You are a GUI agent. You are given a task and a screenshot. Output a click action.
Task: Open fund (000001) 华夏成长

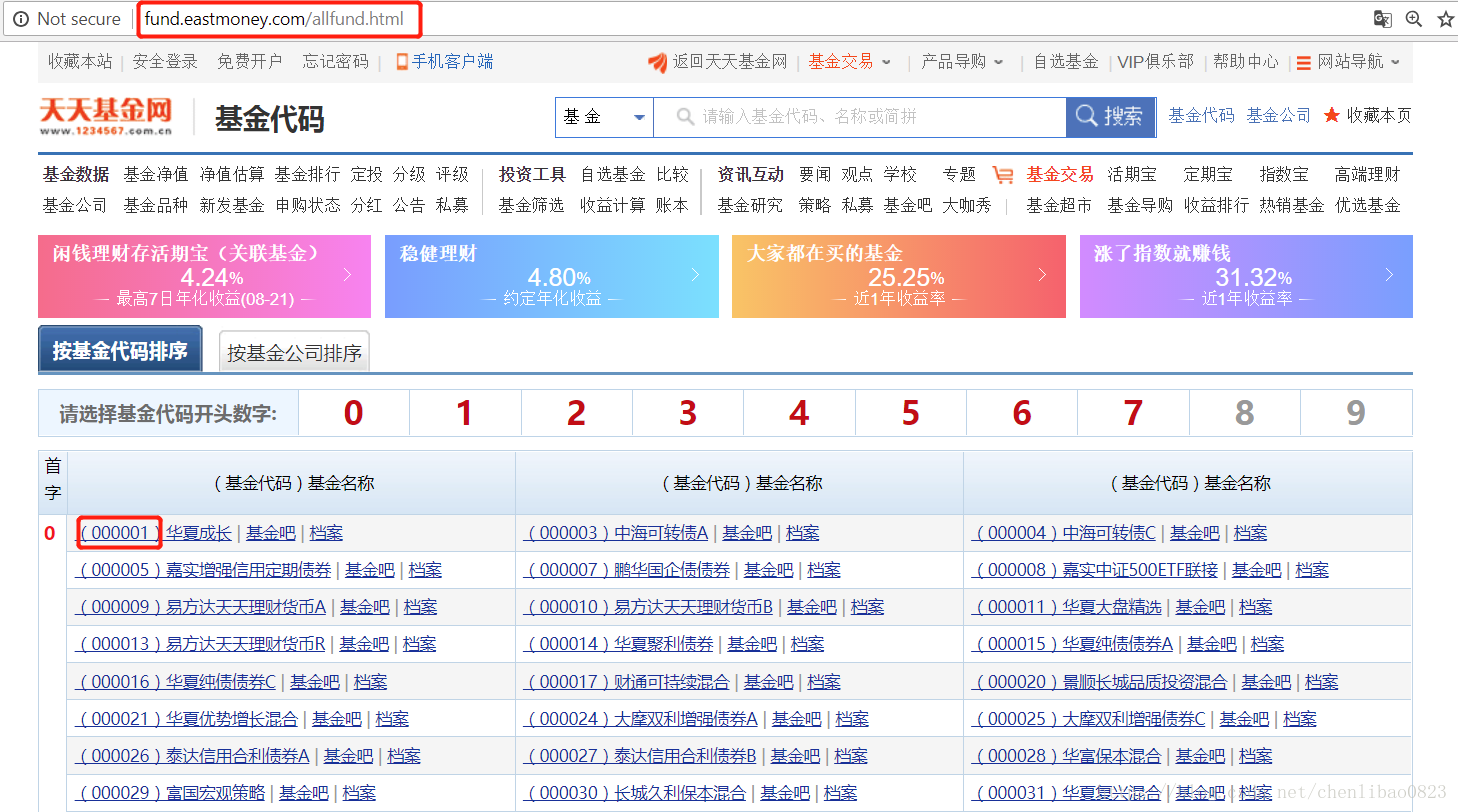(x=154, y=533)
